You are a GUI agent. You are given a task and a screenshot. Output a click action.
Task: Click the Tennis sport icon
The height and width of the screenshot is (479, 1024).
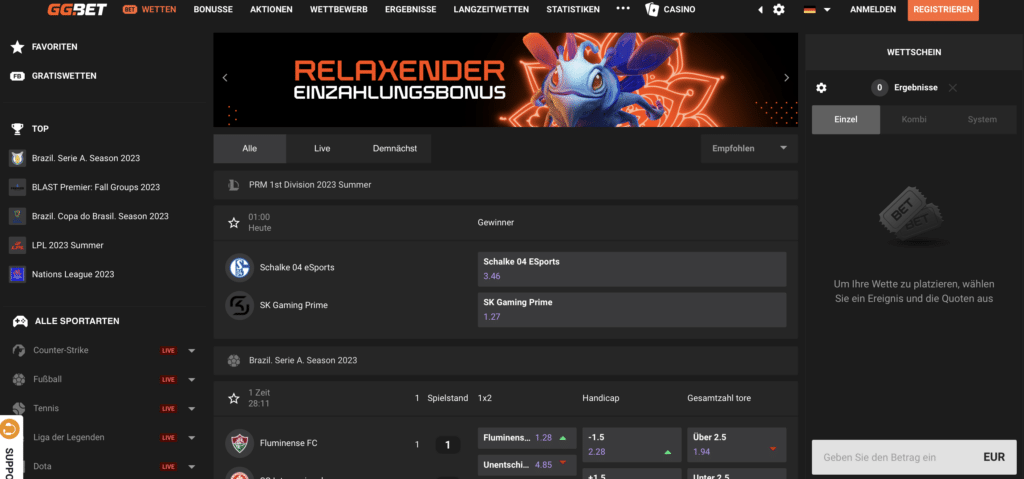coord(19,408)
